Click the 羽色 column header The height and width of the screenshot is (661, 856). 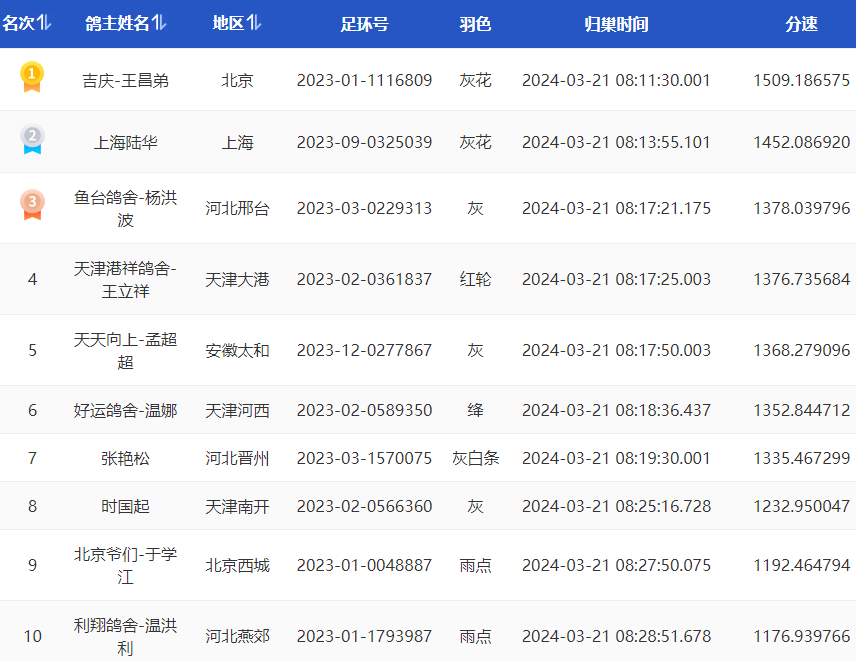point(475,24)
